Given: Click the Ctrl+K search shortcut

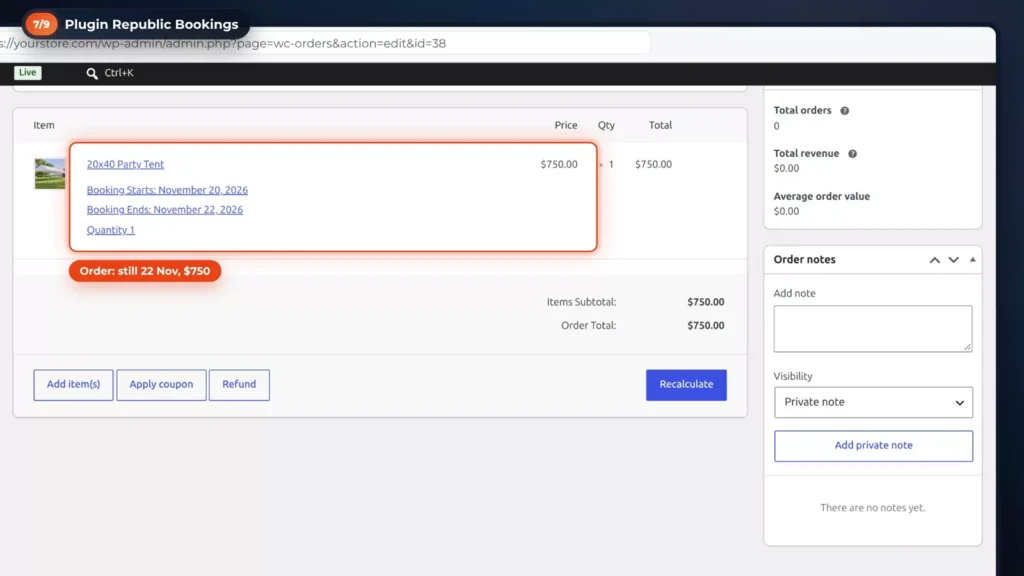Looking at the screenshot, I should coord(119,73).
